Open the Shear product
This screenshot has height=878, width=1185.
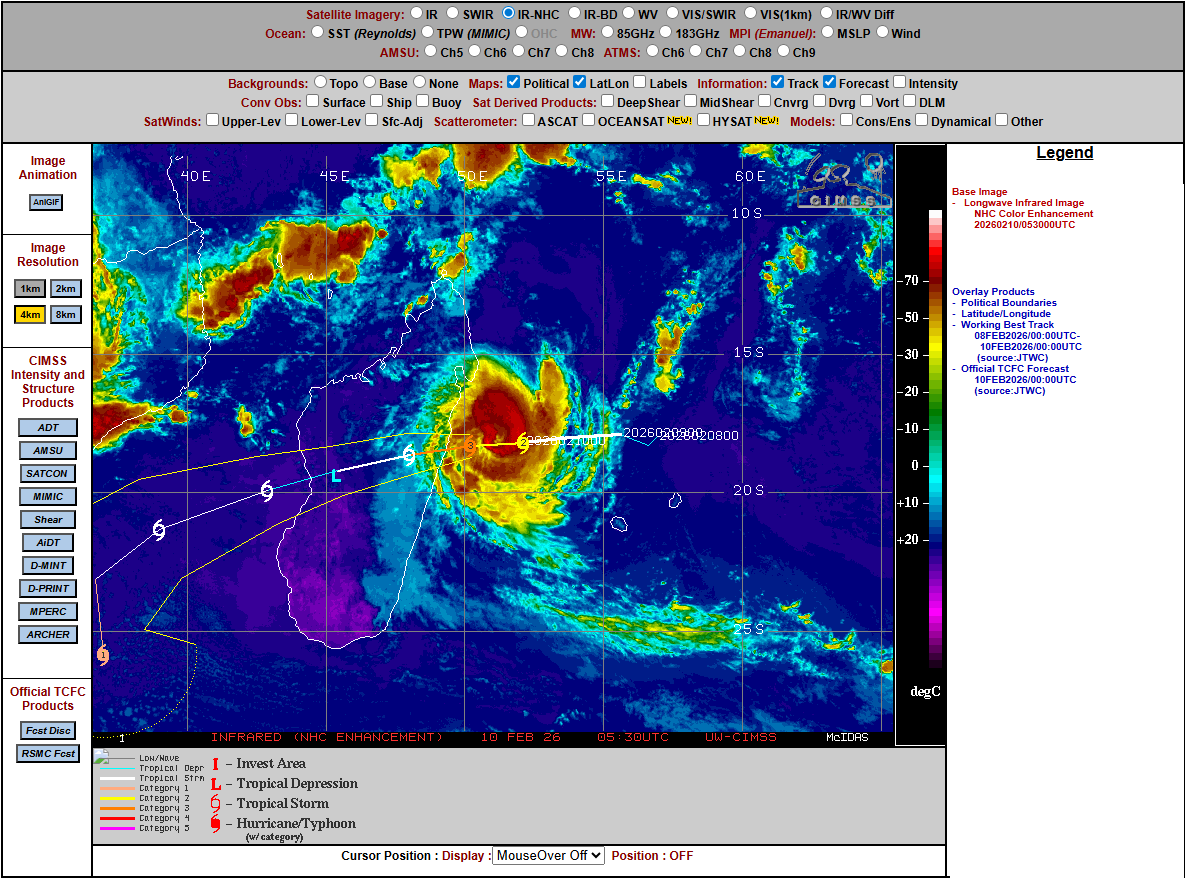[48, 520]
